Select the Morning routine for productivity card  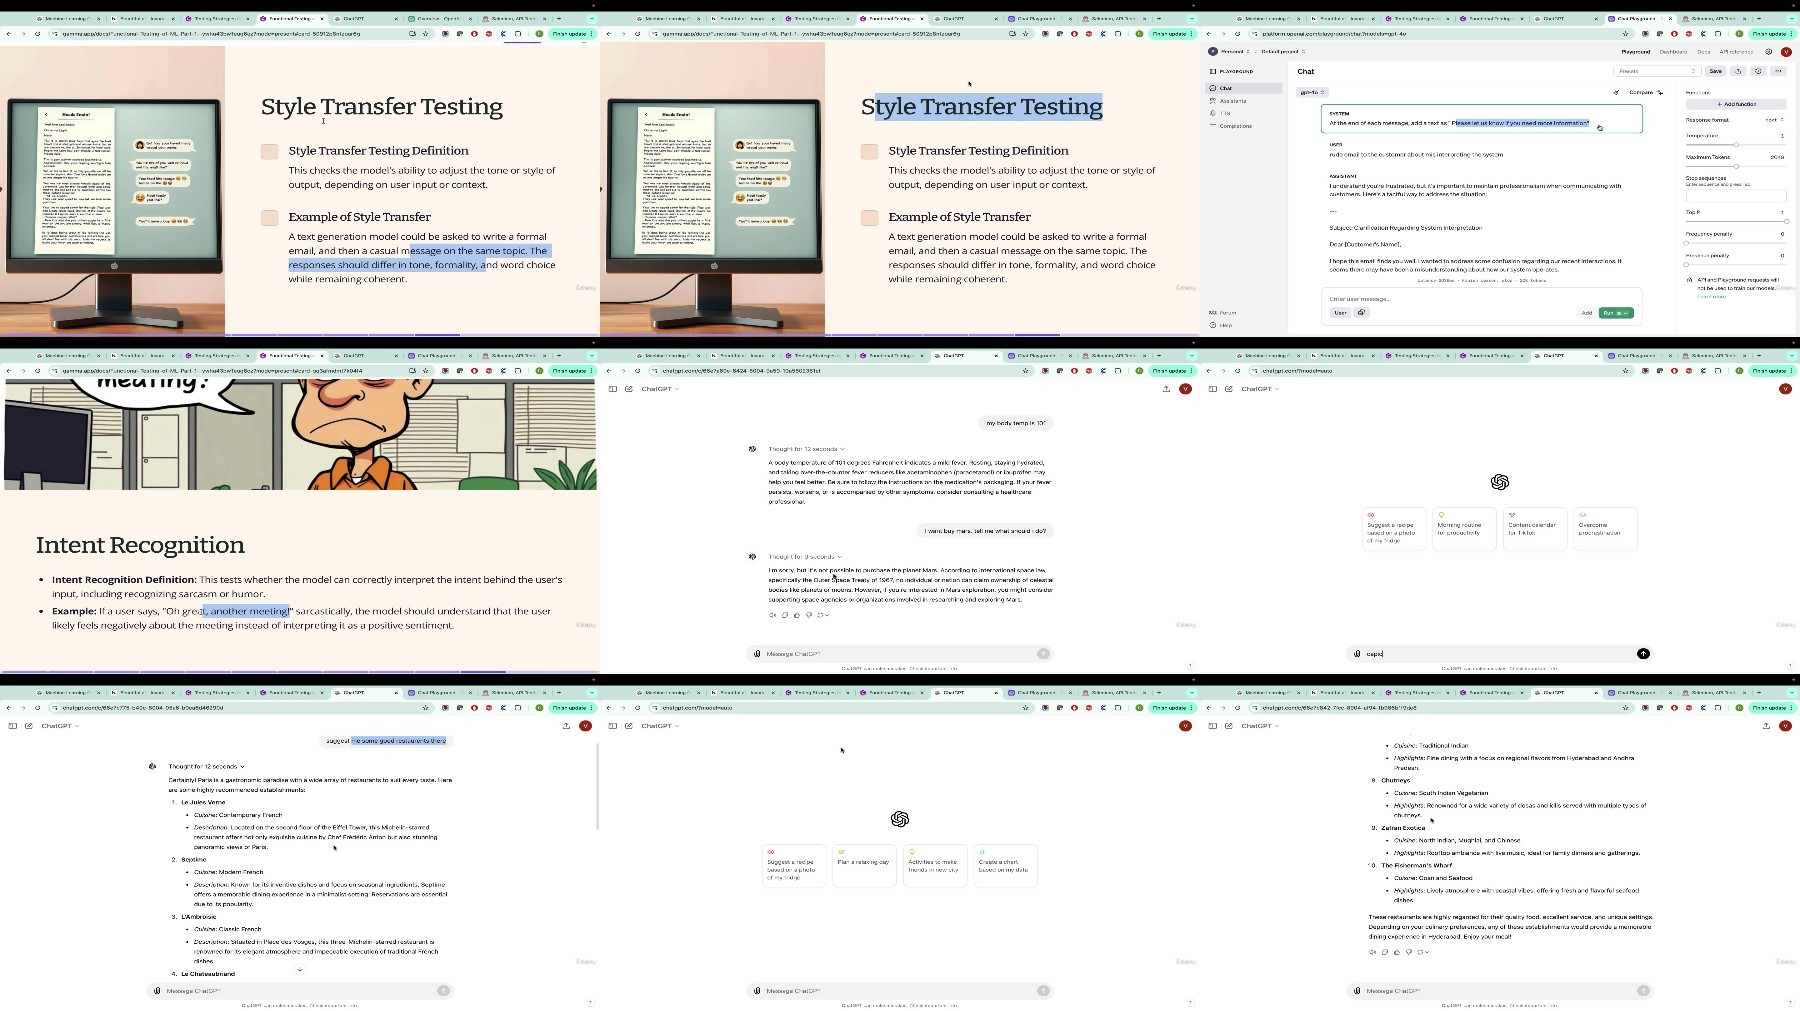pos(1464,528)
